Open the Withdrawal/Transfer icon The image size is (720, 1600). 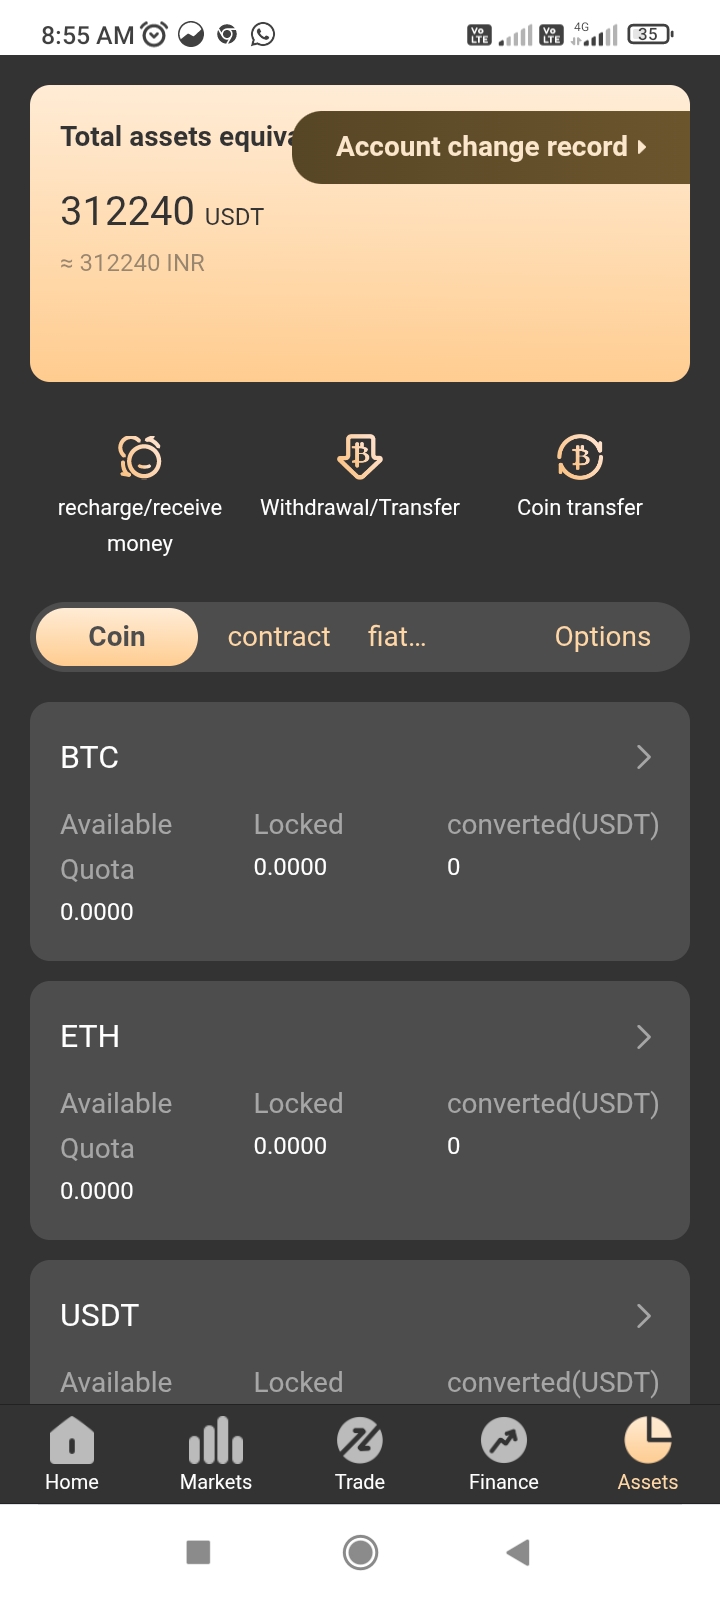pos(360,458)
